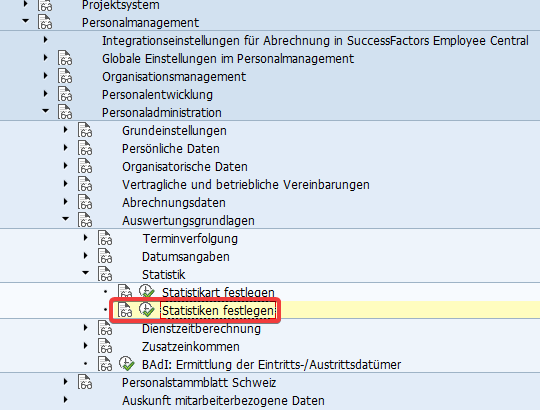The width and height of the screenshot is (540, 410).
Task: Expand the Personalentwicklung node
Action: tap(45, 93)
